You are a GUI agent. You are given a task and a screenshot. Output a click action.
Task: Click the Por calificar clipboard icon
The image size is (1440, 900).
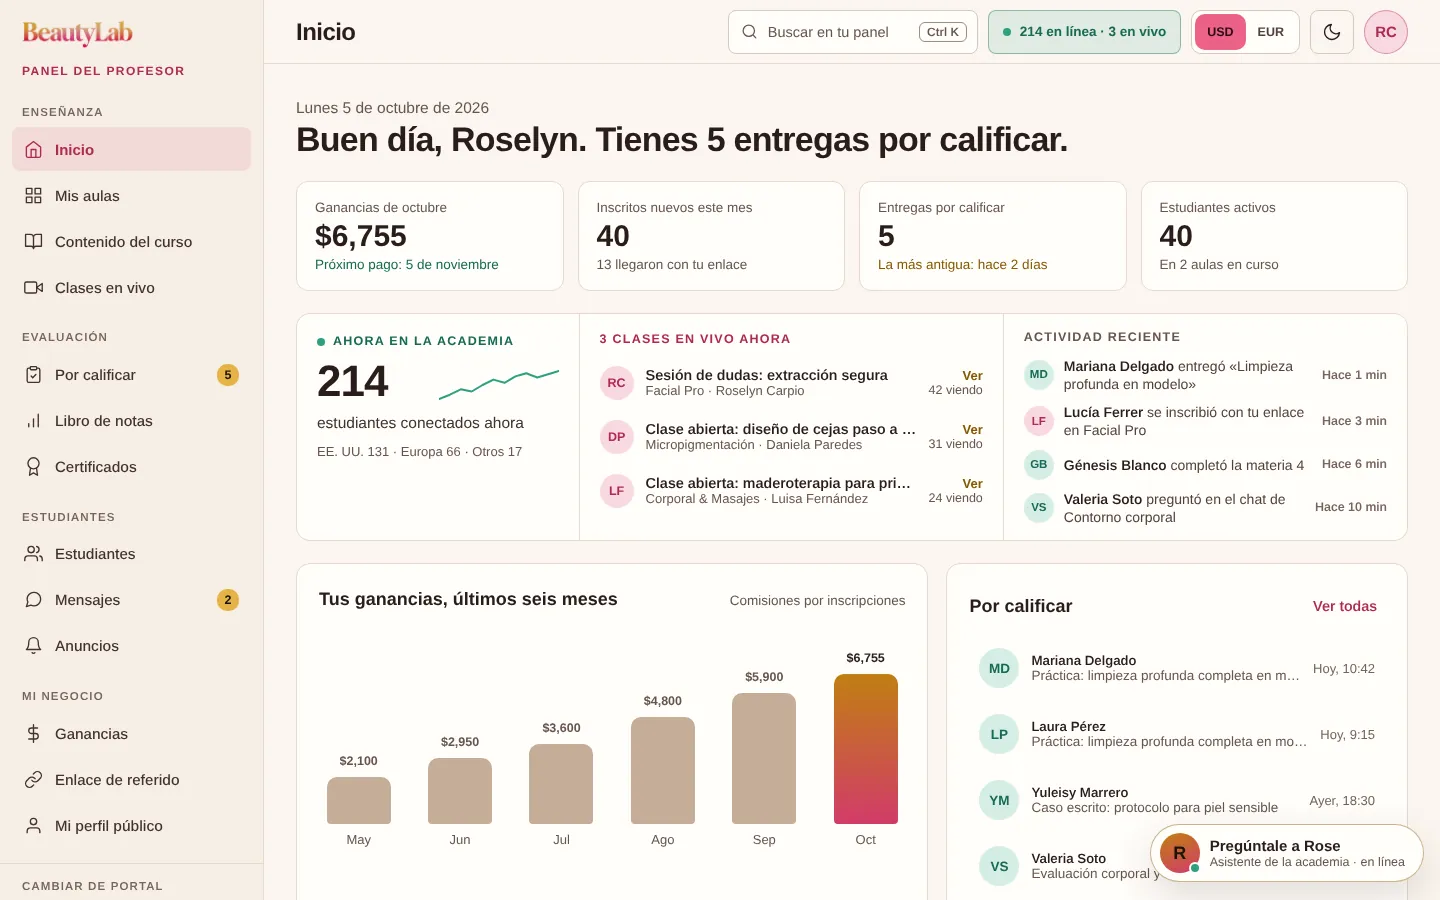pyautogui.click(x=34, y=375)
